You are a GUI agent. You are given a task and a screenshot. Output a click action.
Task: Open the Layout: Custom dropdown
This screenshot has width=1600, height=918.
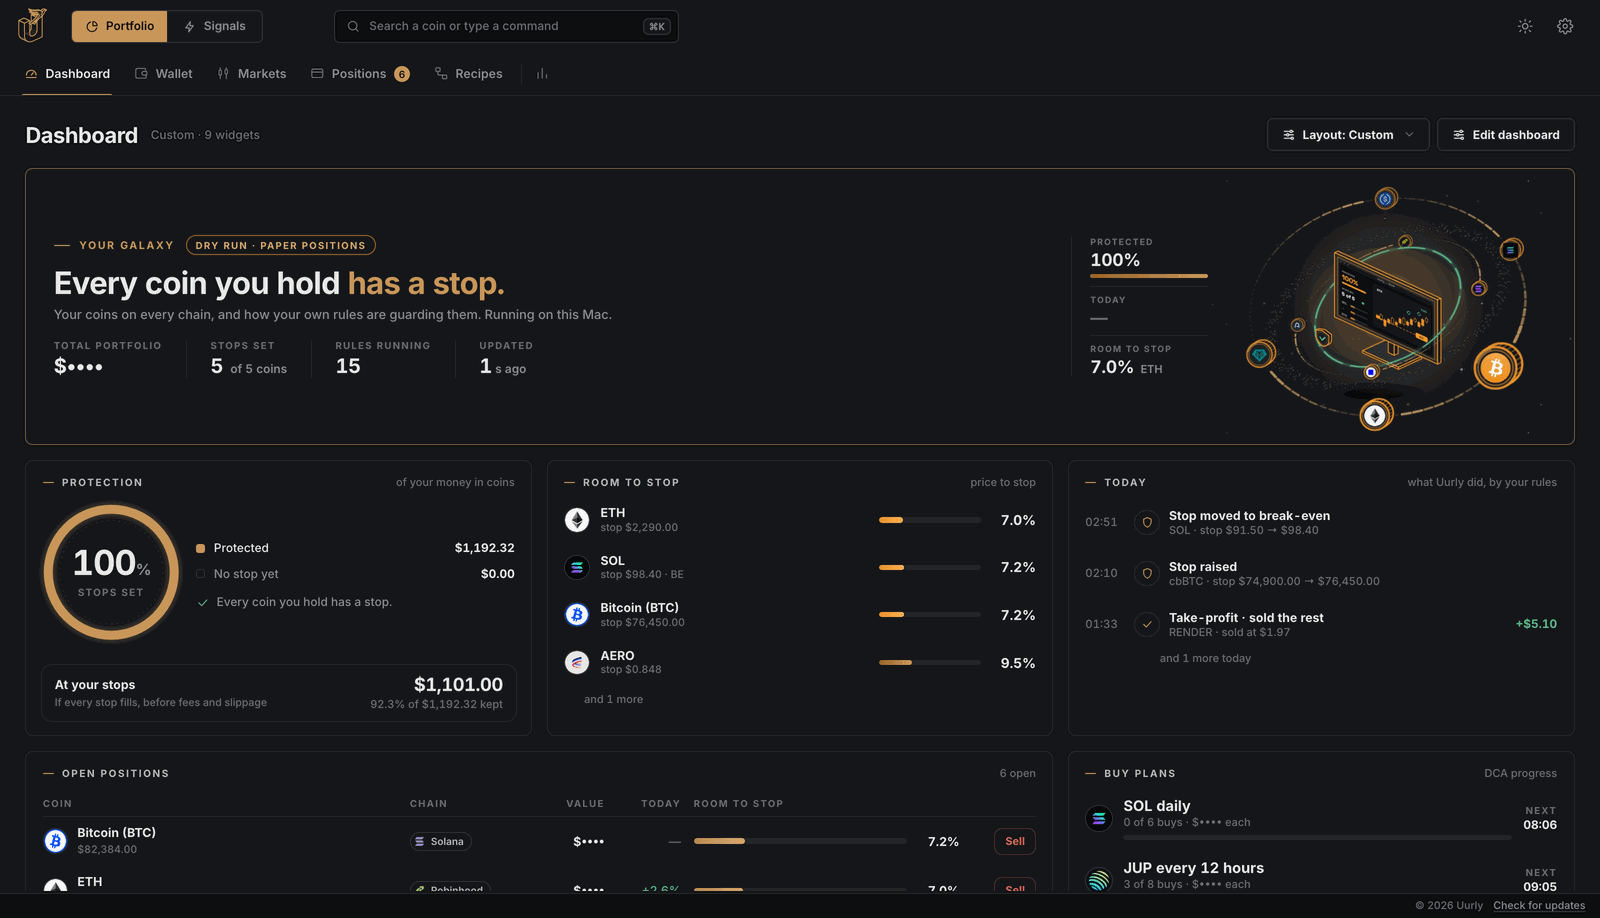(1348, 135)
